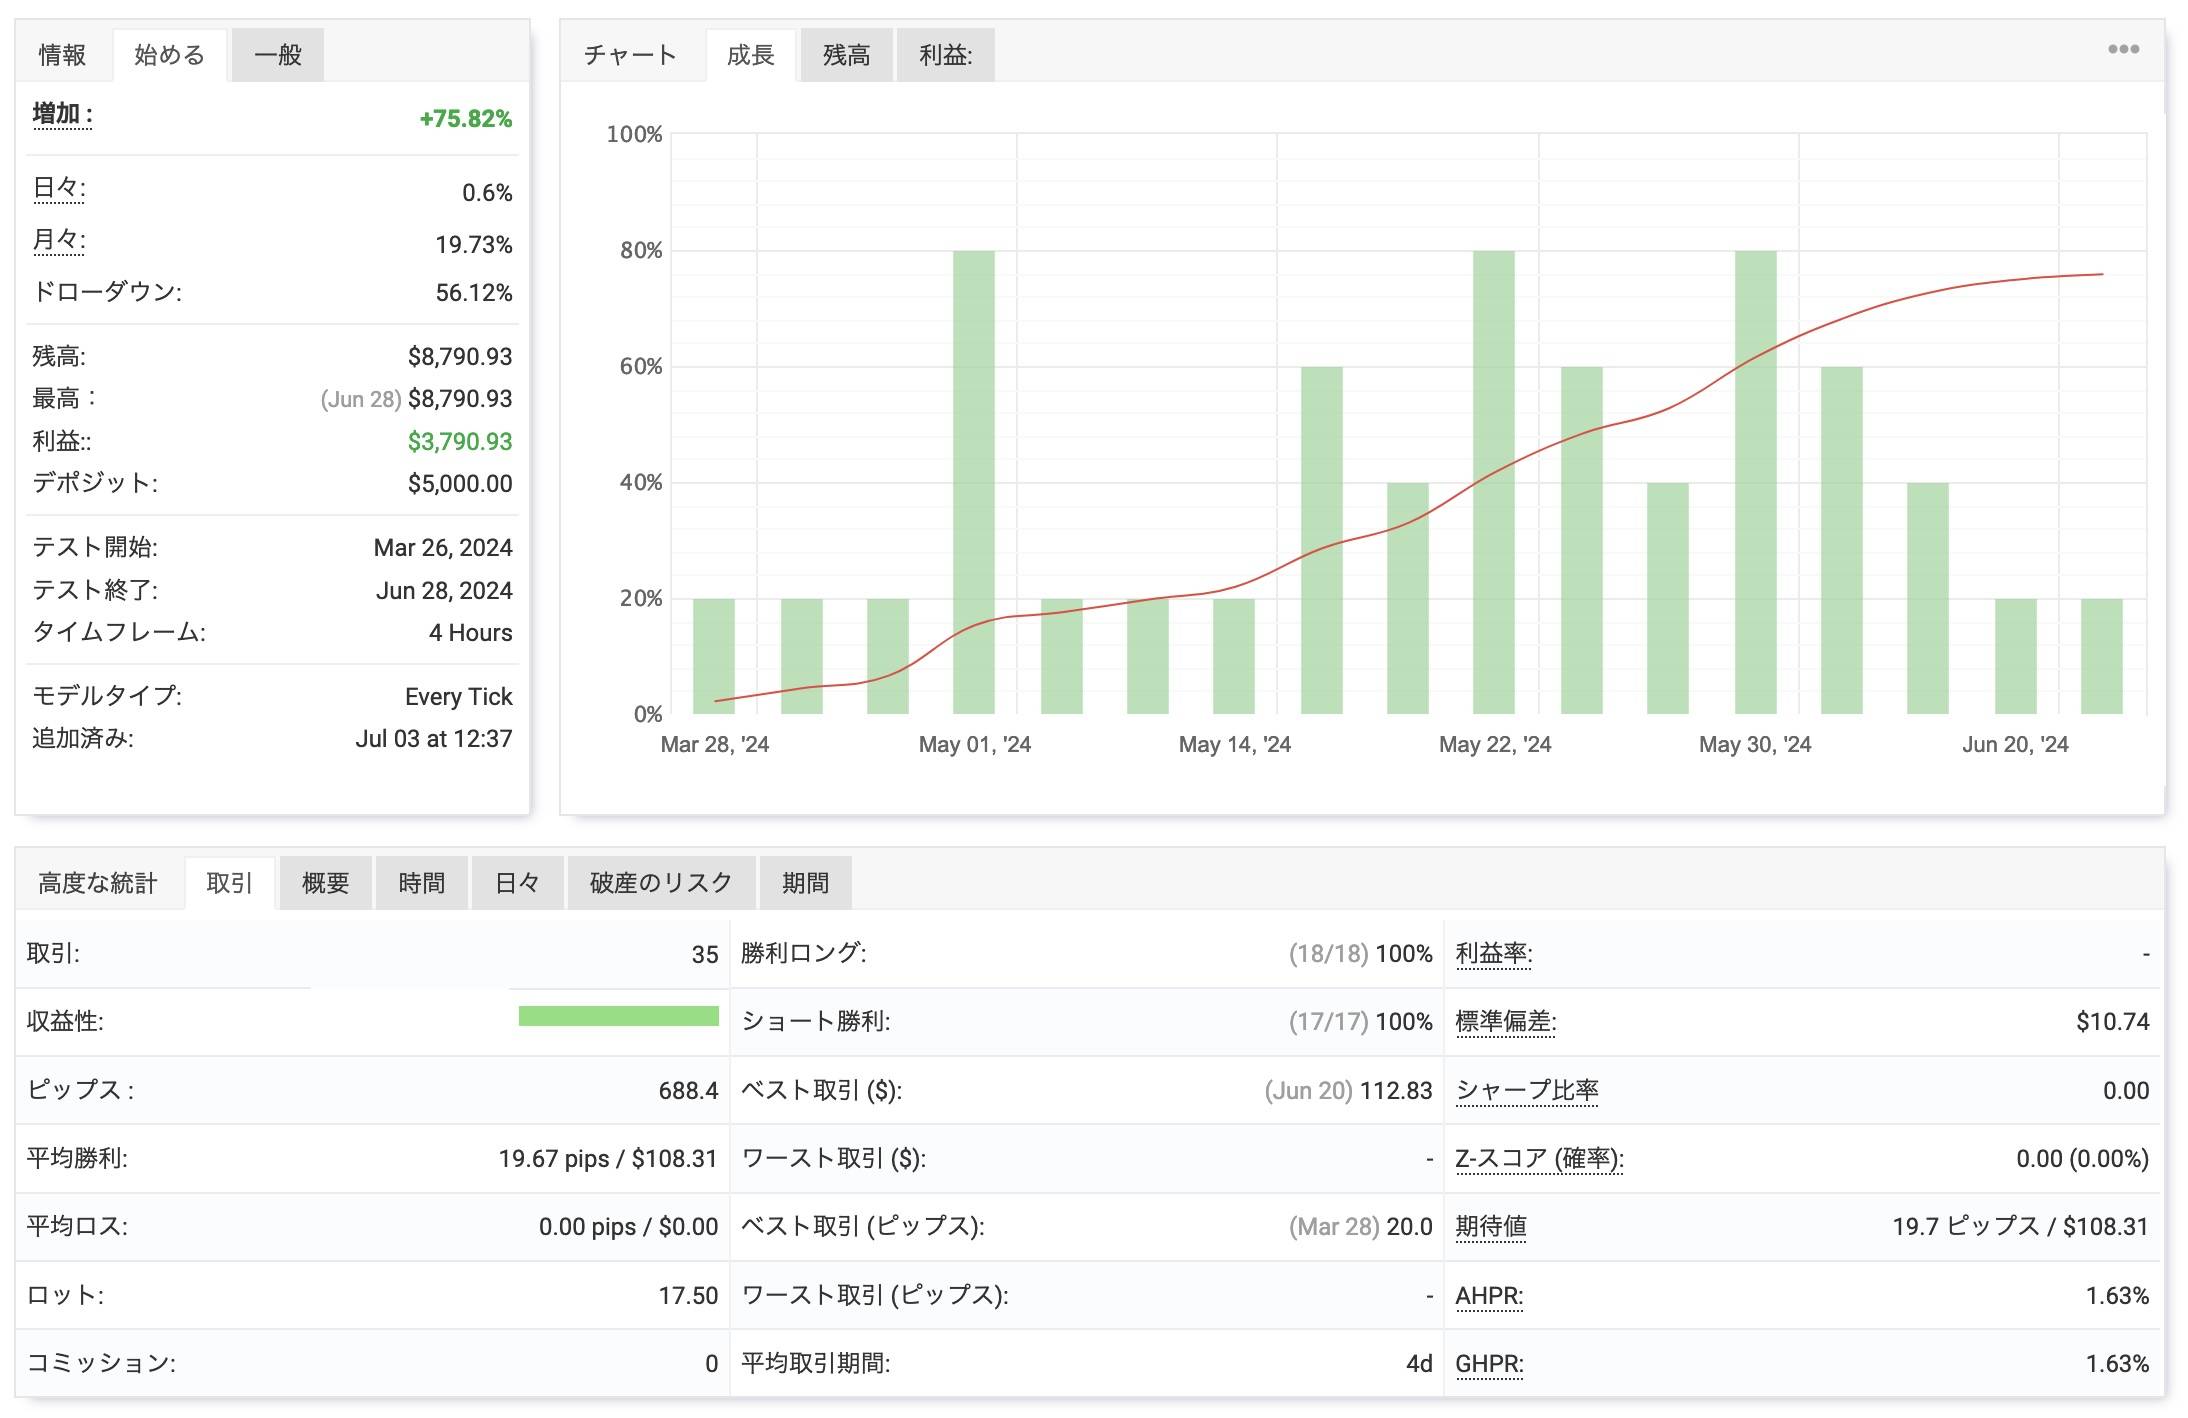The image size is (2188, 1418).
Task: Click the Z-スコア (確率): label
Action: click(1539, 1159)
